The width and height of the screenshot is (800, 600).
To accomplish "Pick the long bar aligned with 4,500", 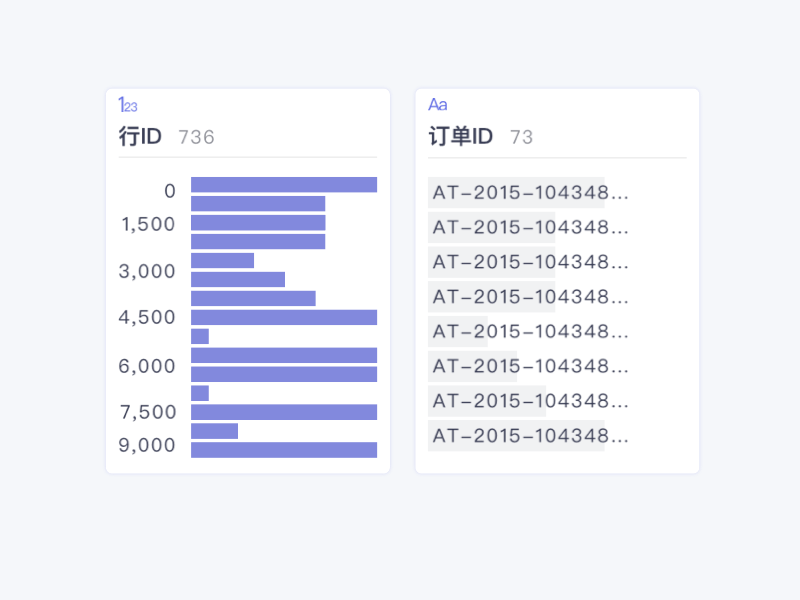I will [x=284, y=317].
